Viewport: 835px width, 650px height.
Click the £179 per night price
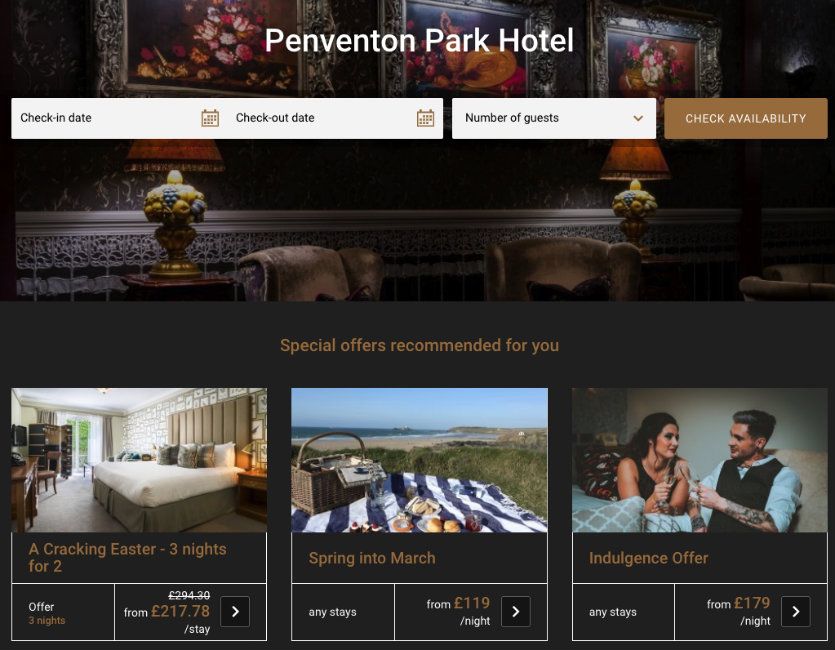(x=751, y=603)
